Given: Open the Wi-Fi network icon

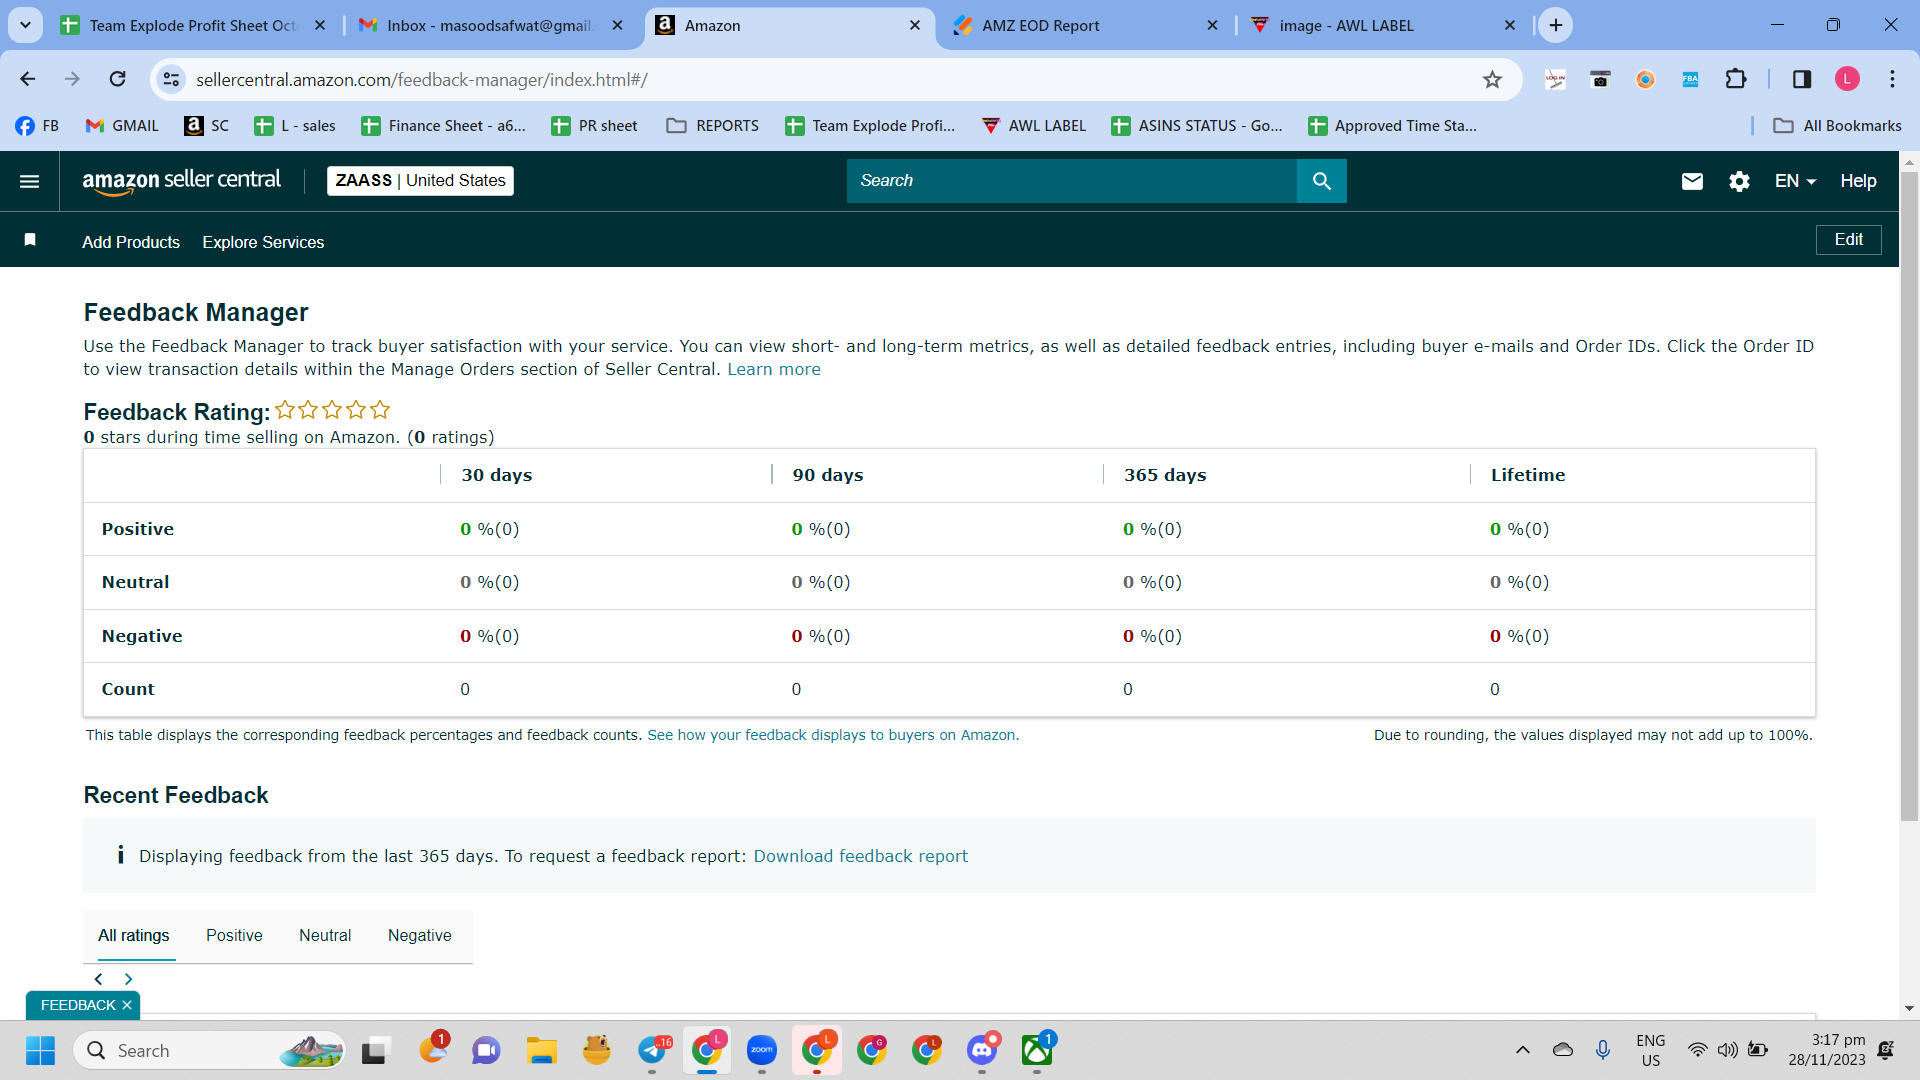Looking at the screenshot, I should tap(1697, 1050).
